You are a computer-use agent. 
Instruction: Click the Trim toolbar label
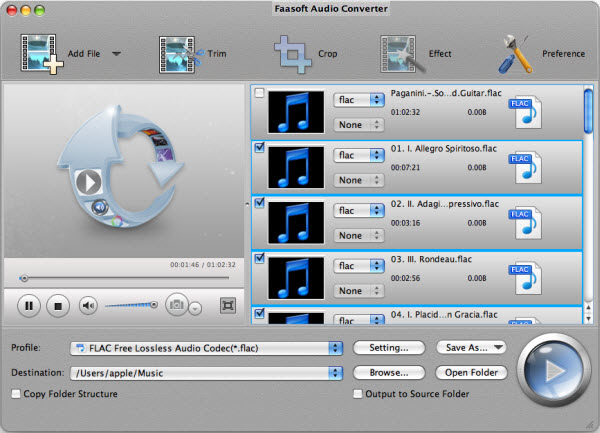click(217, 54)
